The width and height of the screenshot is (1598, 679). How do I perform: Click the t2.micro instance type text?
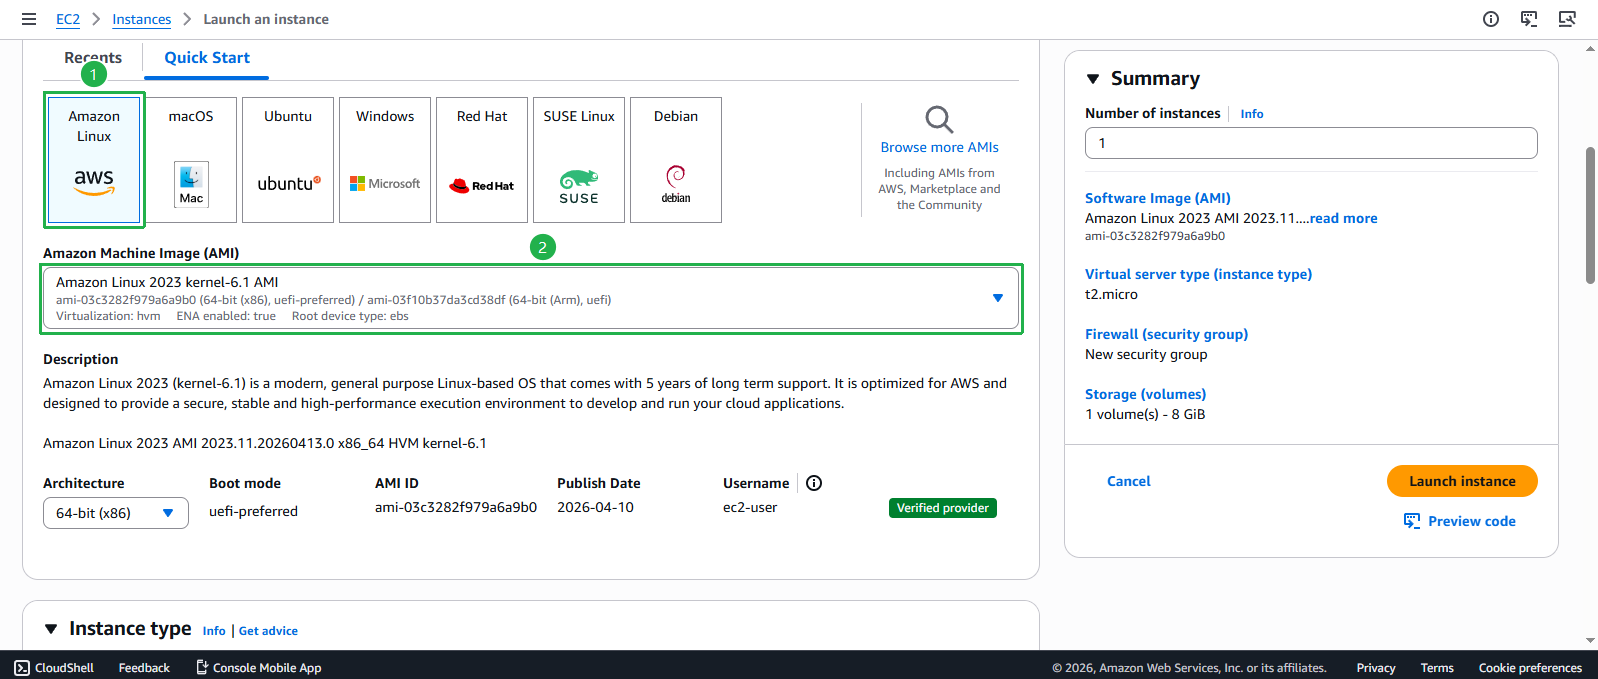[x=1111, y=294]
